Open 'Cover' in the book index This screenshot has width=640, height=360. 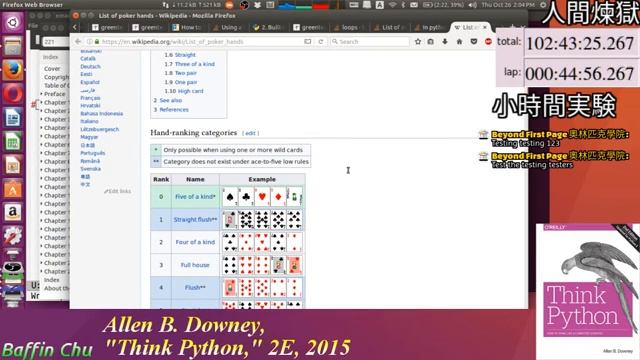coord(52,69)
